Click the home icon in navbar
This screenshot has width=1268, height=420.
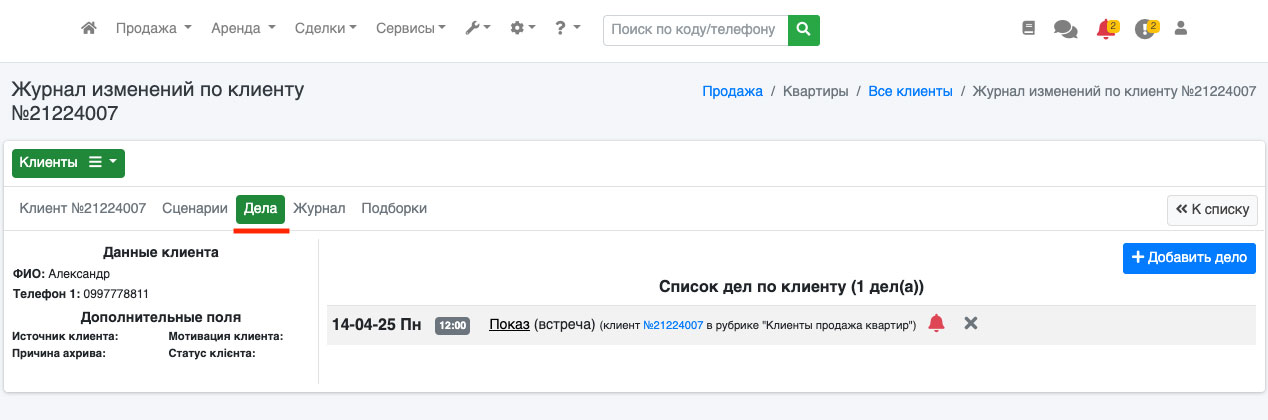point(89,29)
